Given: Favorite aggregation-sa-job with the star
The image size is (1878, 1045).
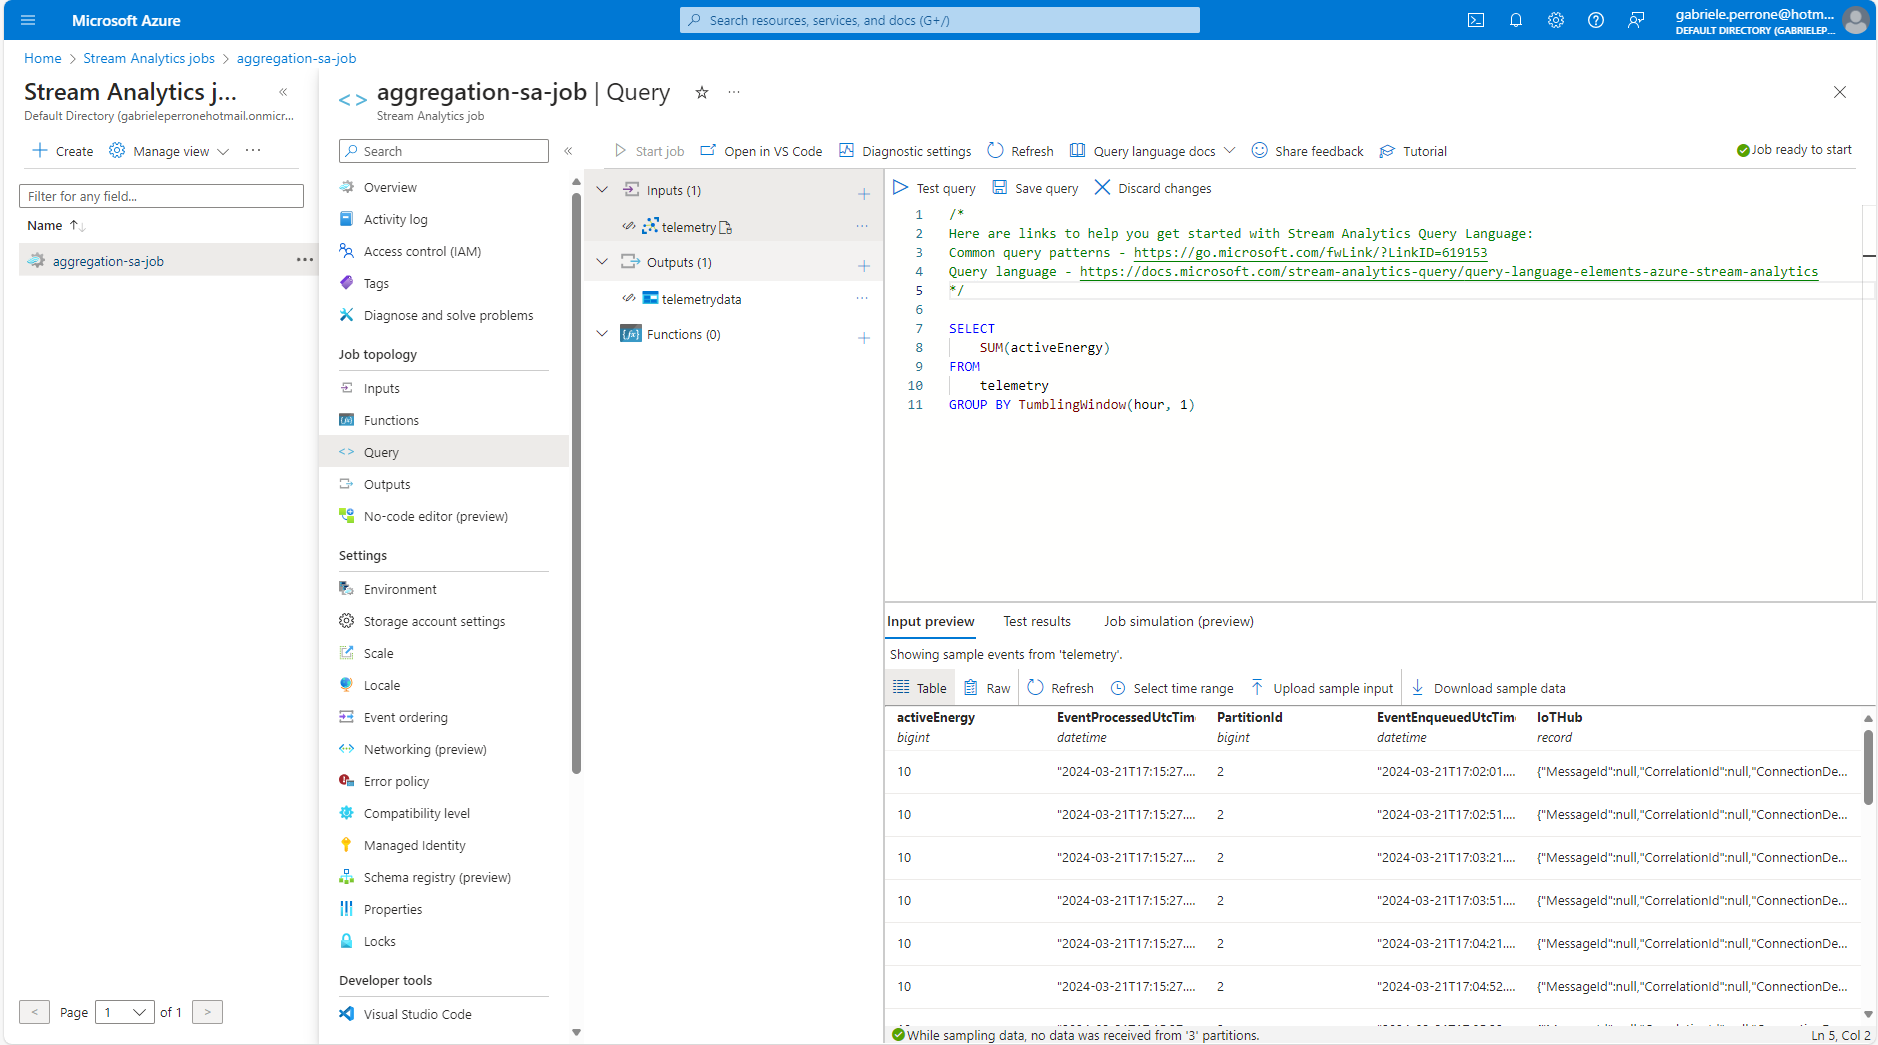Looking at the screenshot, I should click(702, 92).
